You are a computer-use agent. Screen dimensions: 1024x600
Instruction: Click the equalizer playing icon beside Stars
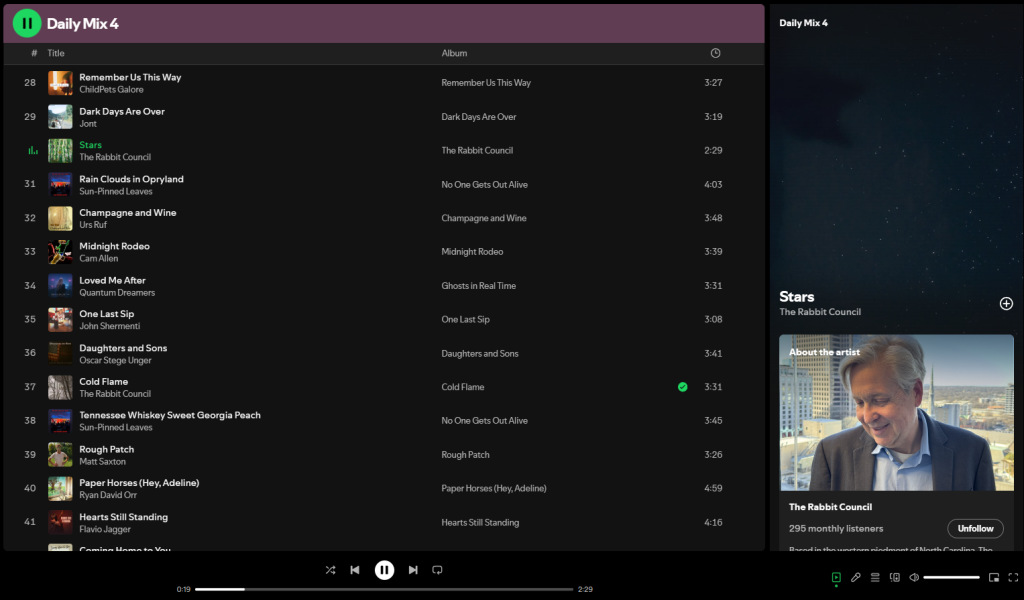click(x=33, y=151)
